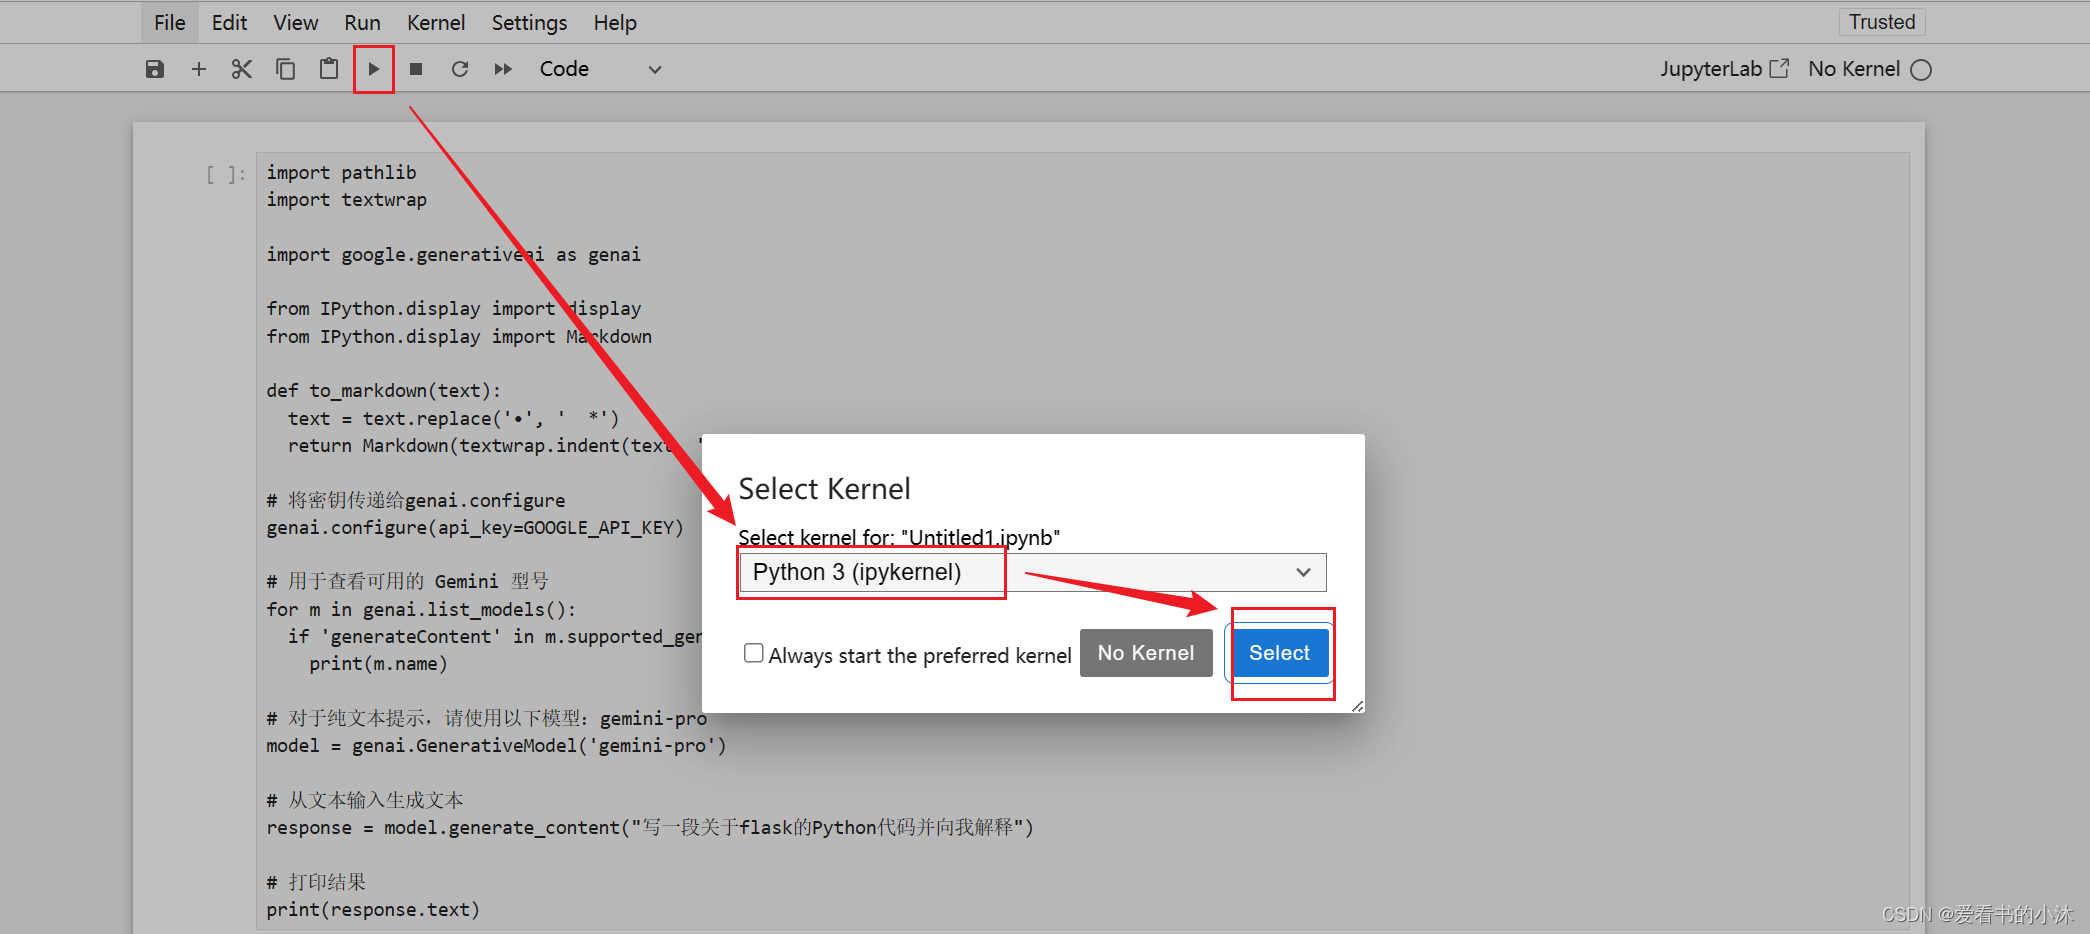
Task: Open the Edit menu
Action: click(x=229, y=22)
